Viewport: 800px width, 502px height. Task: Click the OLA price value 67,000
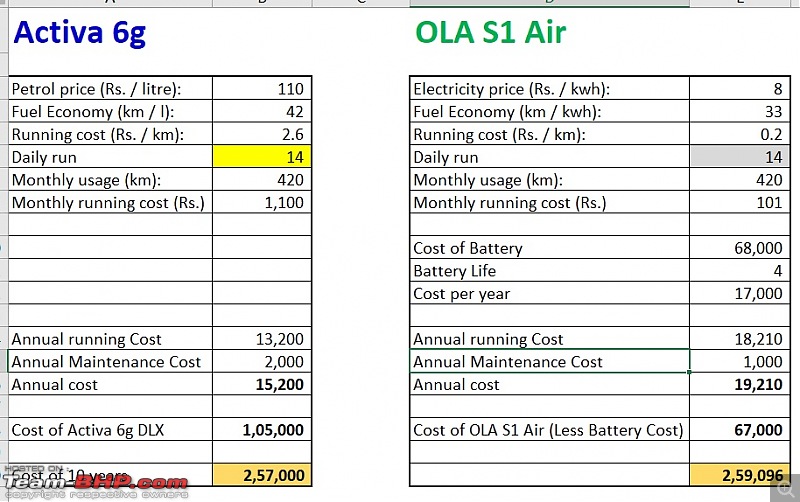739,430
